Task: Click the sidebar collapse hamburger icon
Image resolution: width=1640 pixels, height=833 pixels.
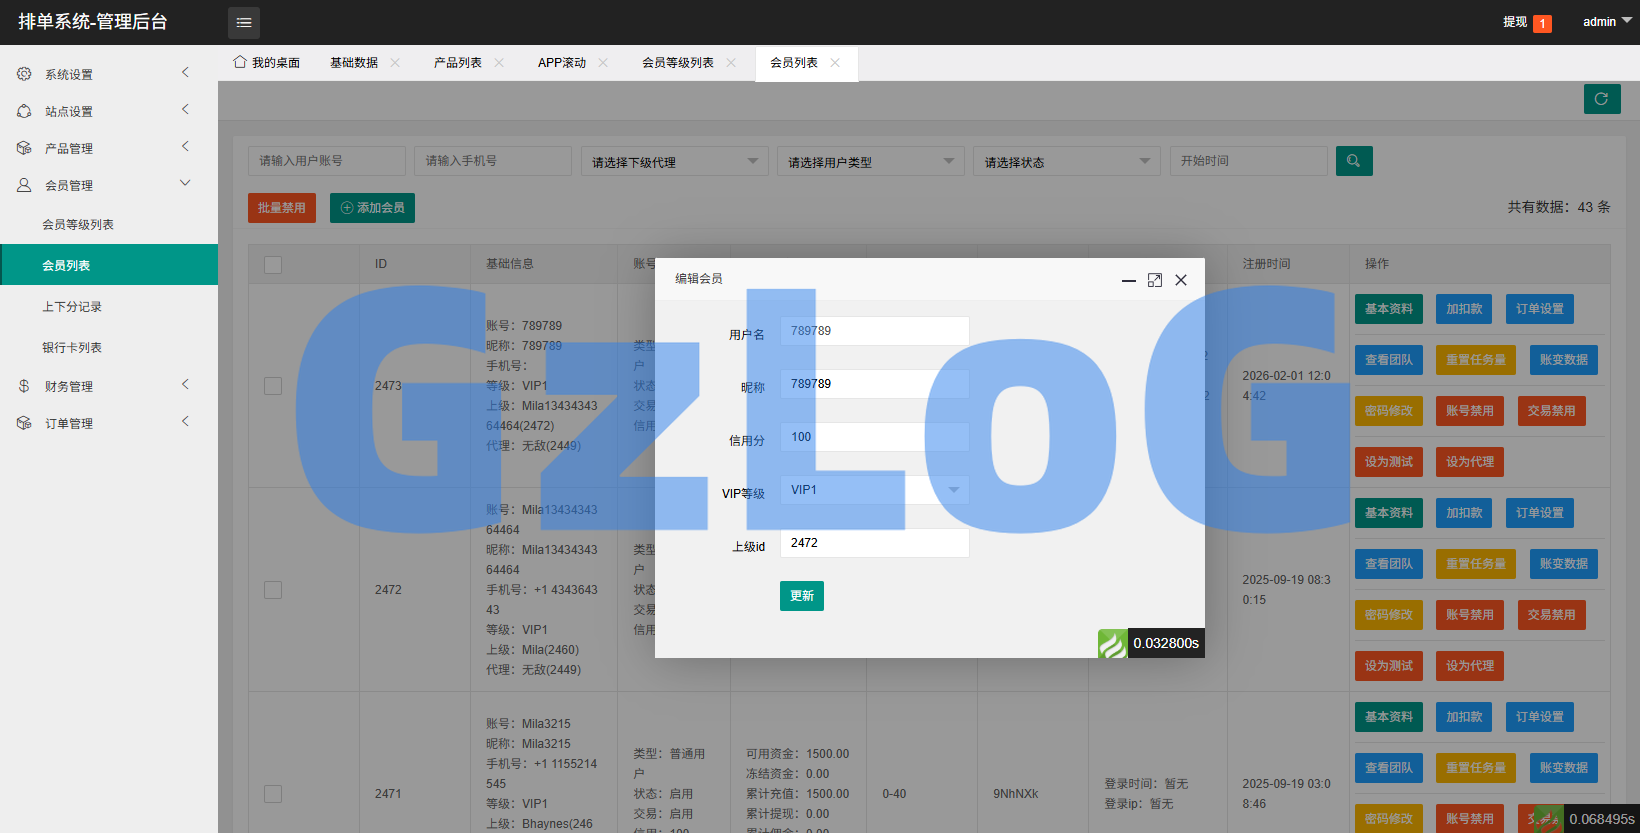Action: pos(244,22)
